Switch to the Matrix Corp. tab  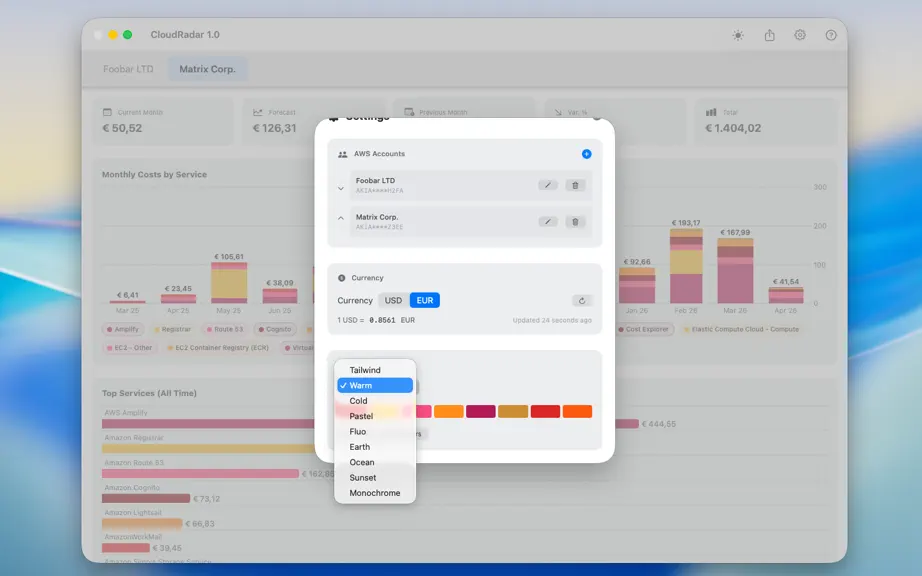coord(207,69)
